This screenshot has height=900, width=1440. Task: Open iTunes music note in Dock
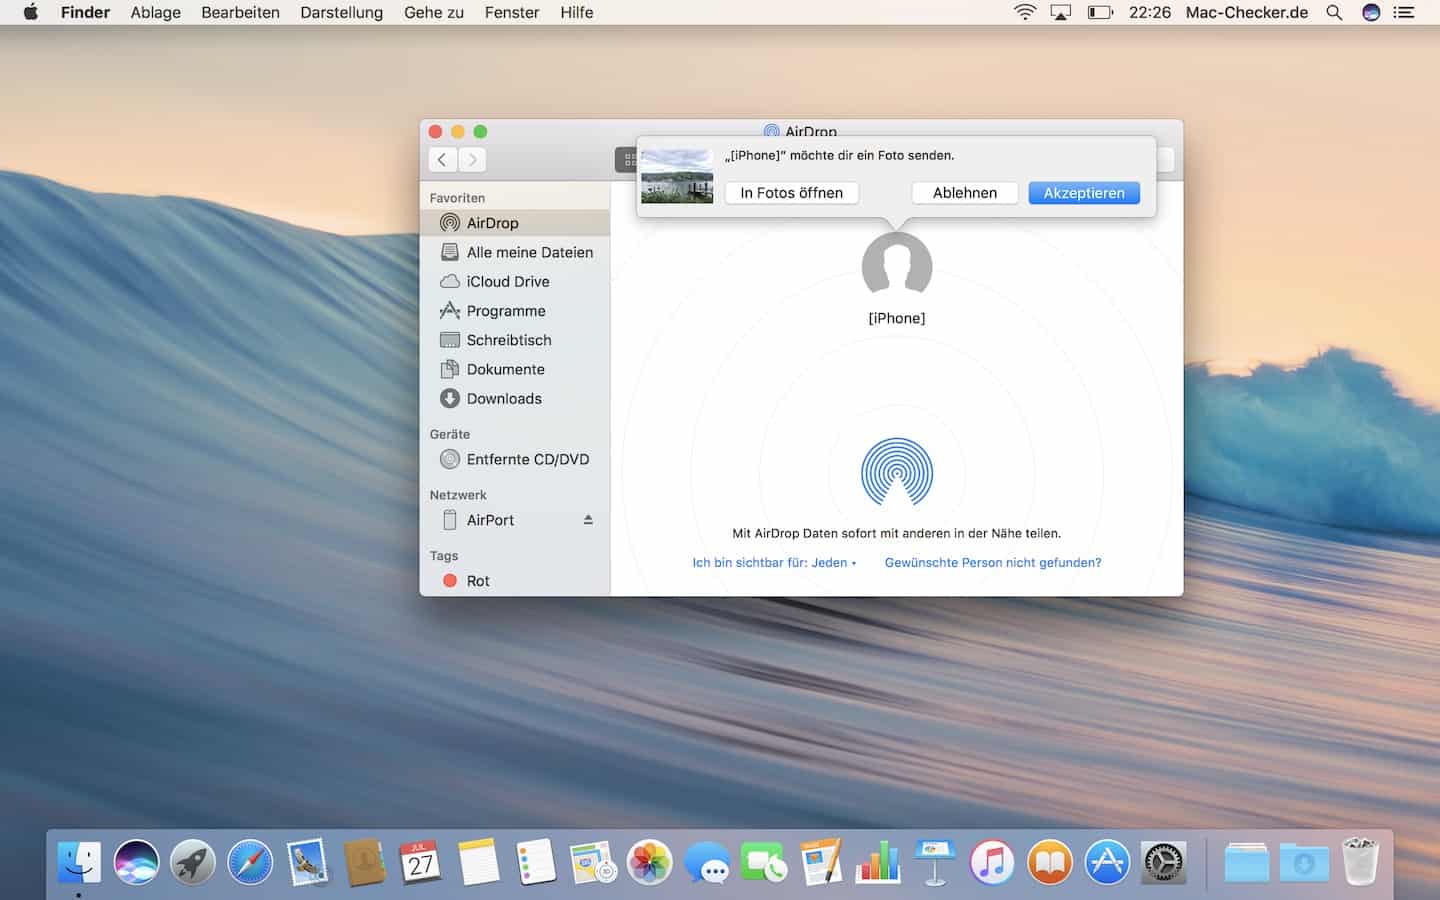992,862
